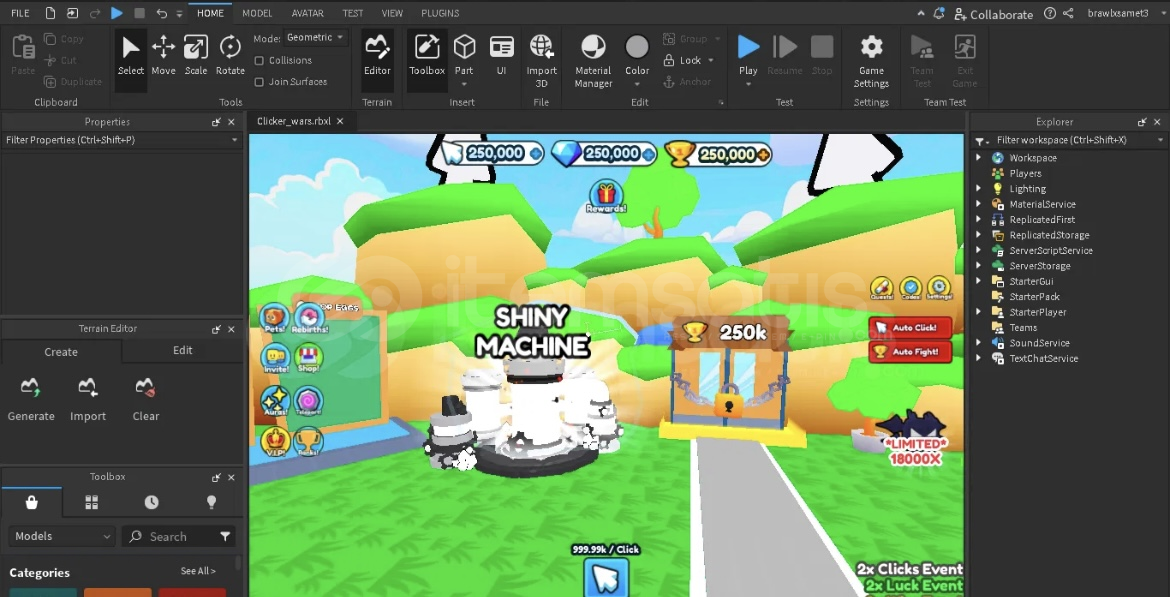Expand the SoundService tree node

click(x=978, y=343)
